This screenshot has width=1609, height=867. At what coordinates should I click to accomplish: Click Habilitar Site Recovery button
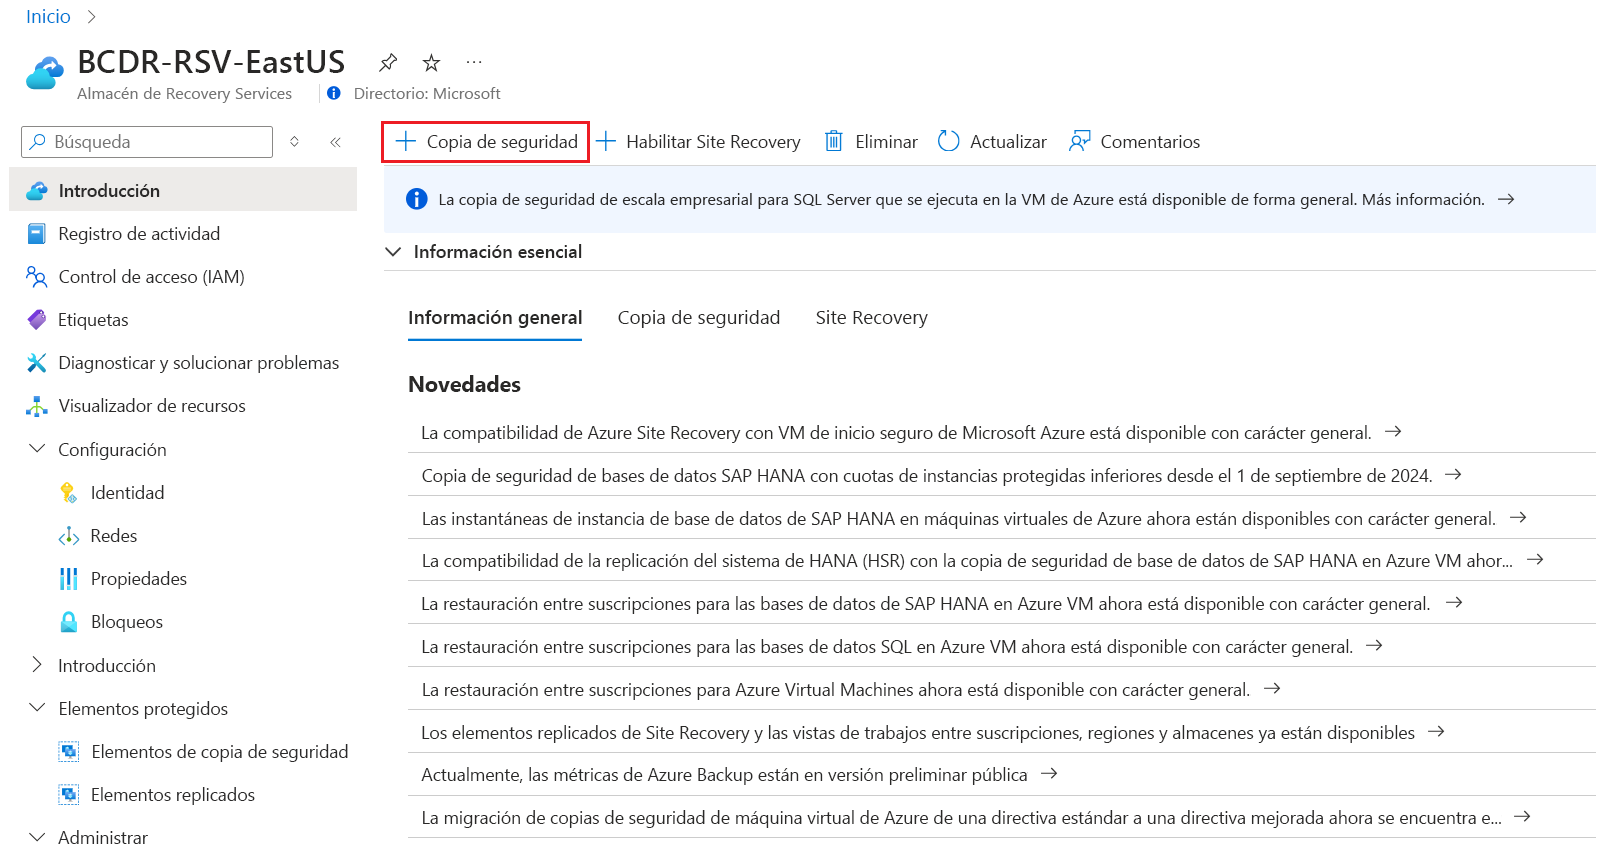click(x=698, y=142)
